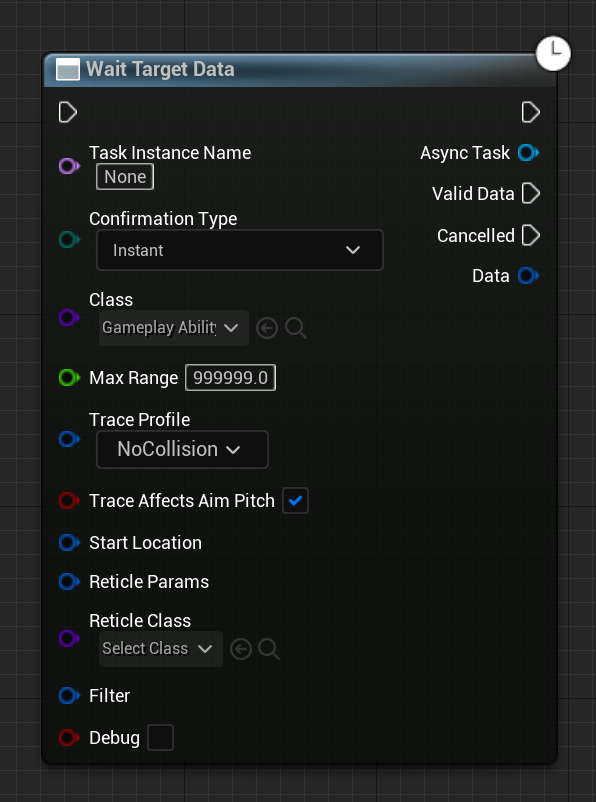Viewport: 596px width, 802px height.
Task: Click the Start Location input pin
Action: tap(68, 543)
